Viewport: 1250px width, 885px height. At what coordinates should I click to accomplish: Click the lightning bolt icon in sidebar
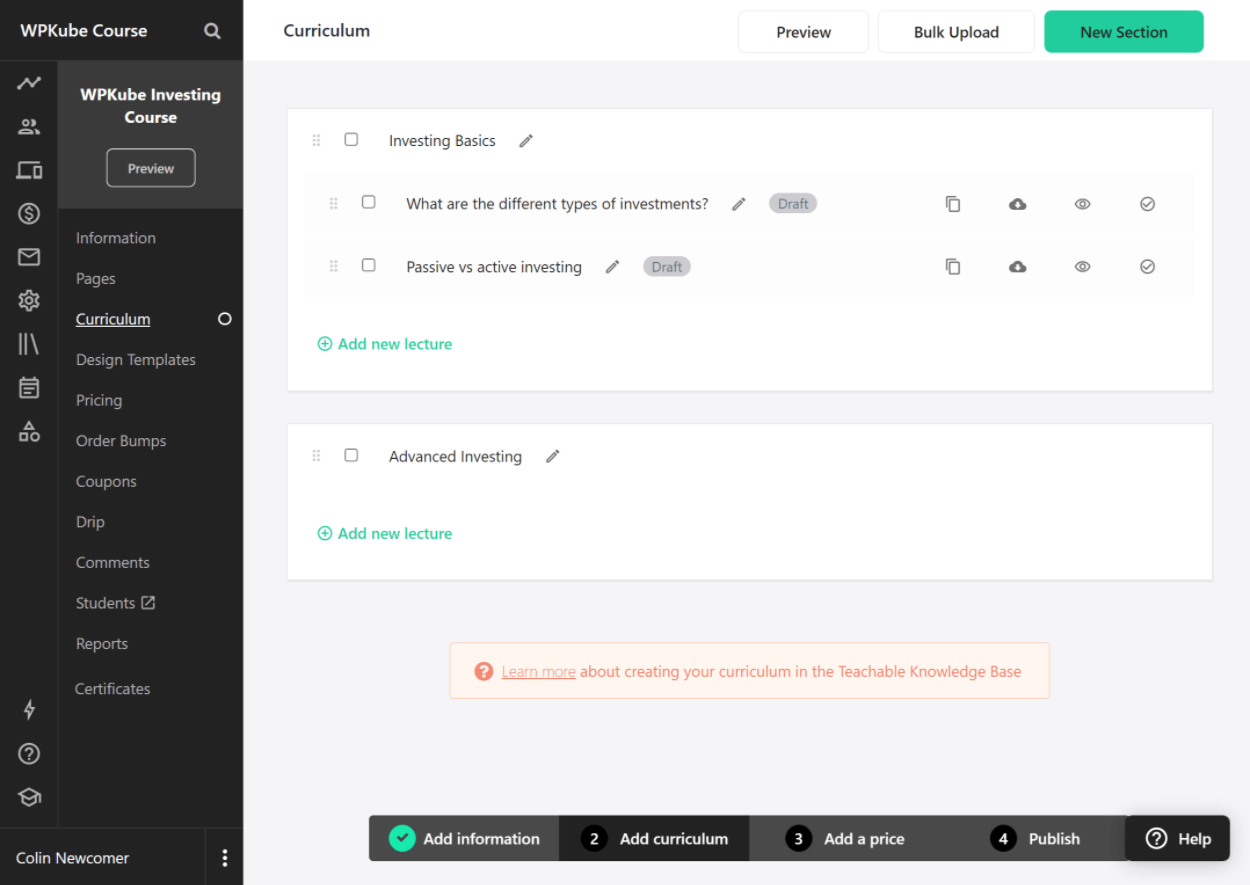(29, 710)
